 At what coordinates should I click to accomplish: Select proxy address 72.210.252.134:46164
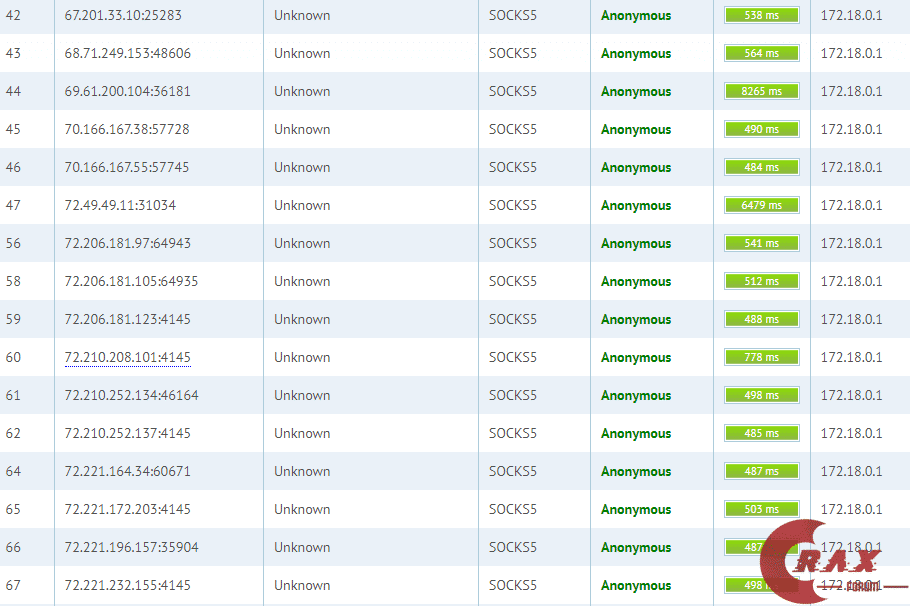pos(132,396)
